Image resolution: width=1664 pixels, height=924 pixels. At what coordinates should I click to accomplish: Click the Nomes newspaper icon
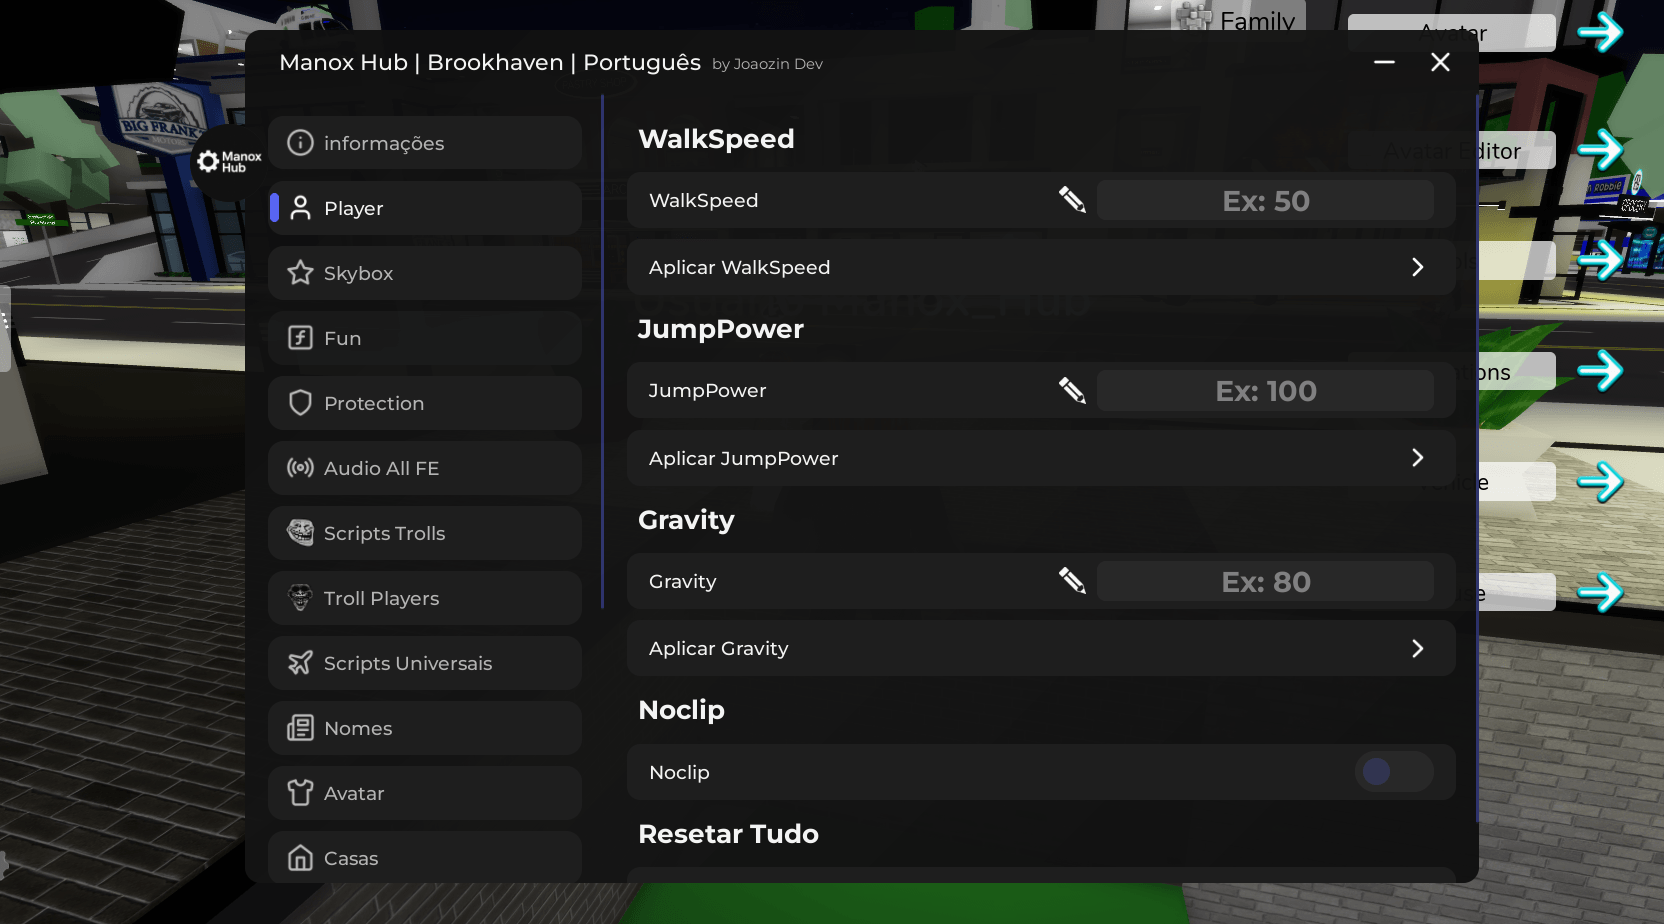pos(300,728)
